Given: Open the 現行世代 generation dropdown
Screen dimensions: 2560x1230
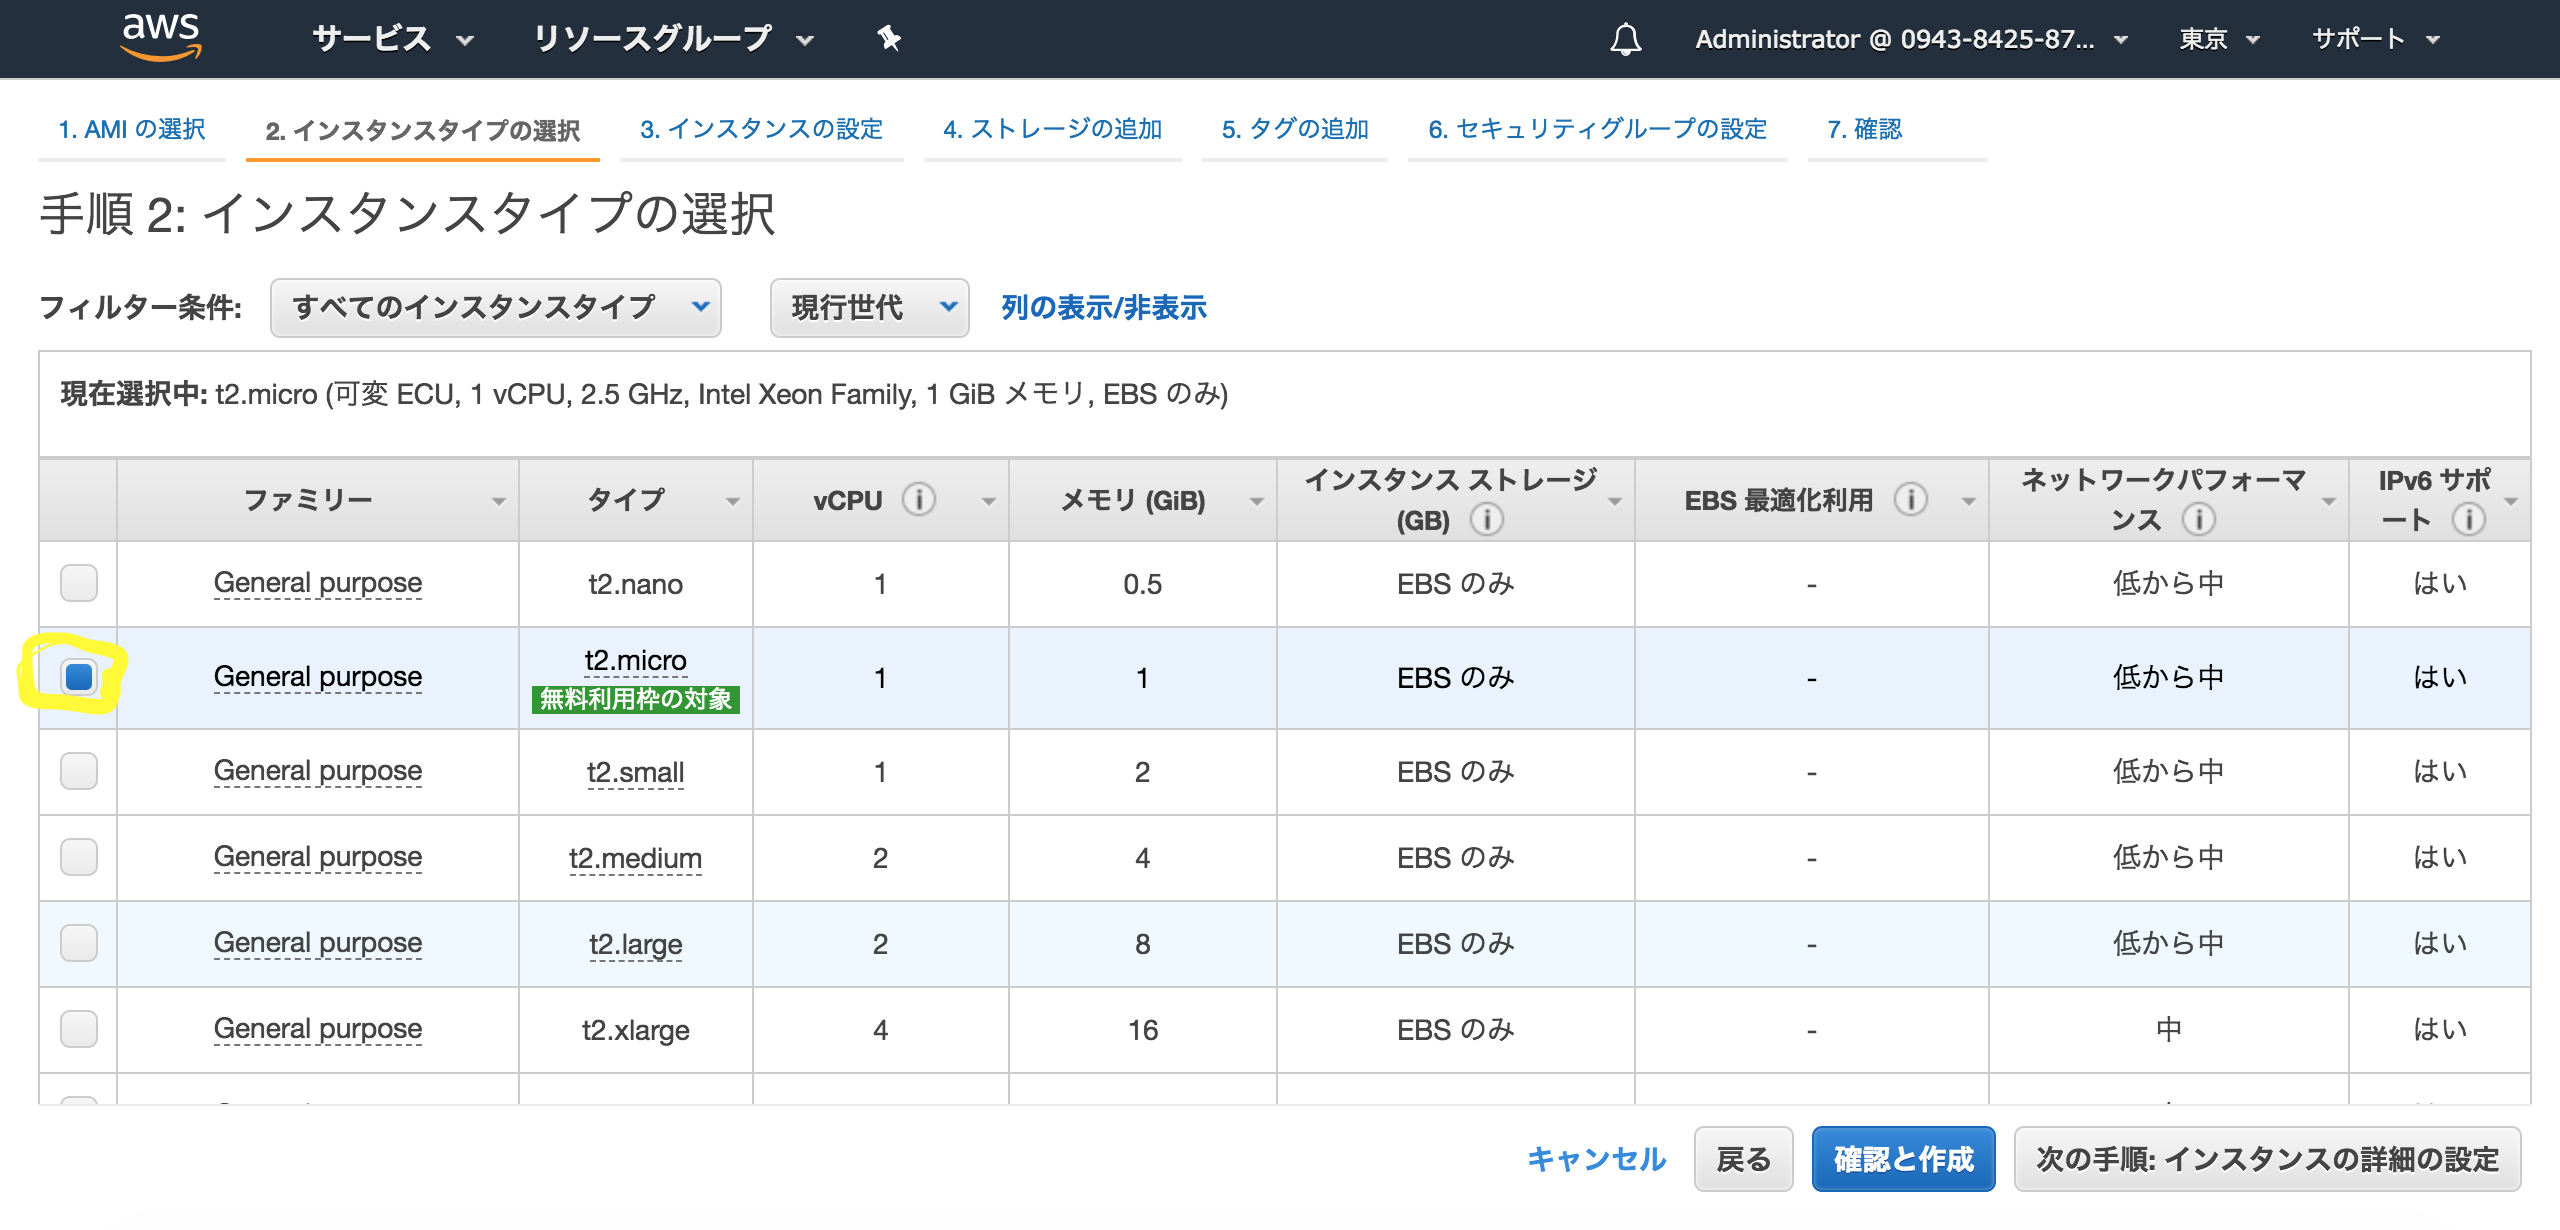Looking at the screenshot, I should pos(869,307).
